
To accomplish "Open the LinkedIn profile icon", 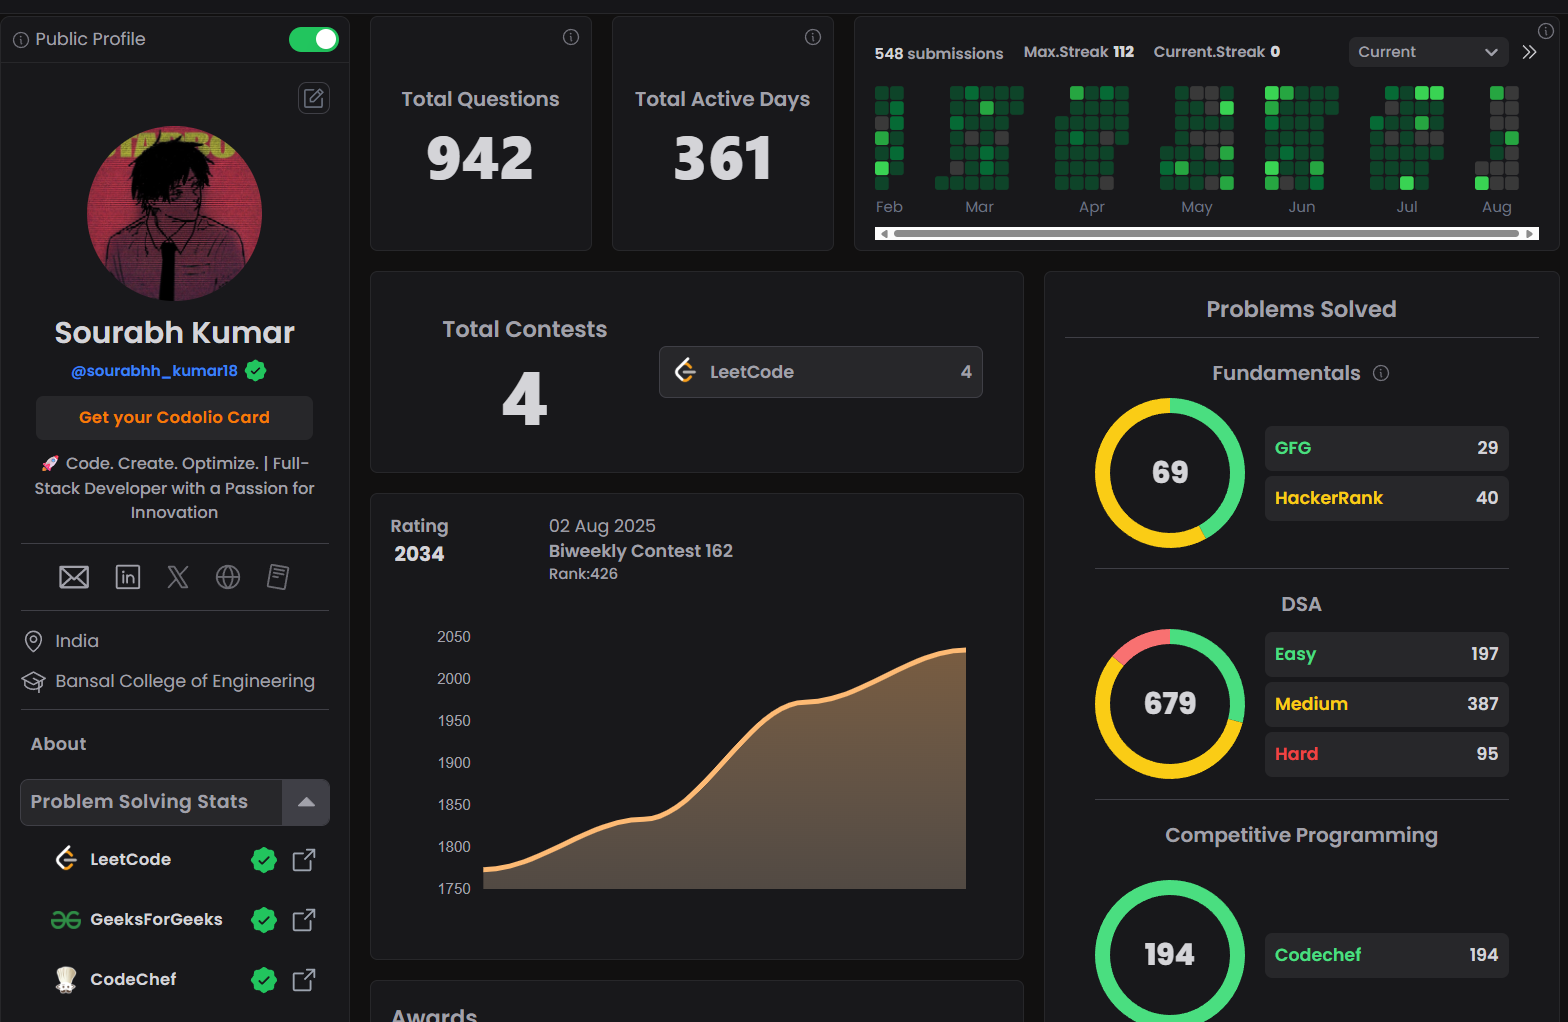I will tap(128, 577).
